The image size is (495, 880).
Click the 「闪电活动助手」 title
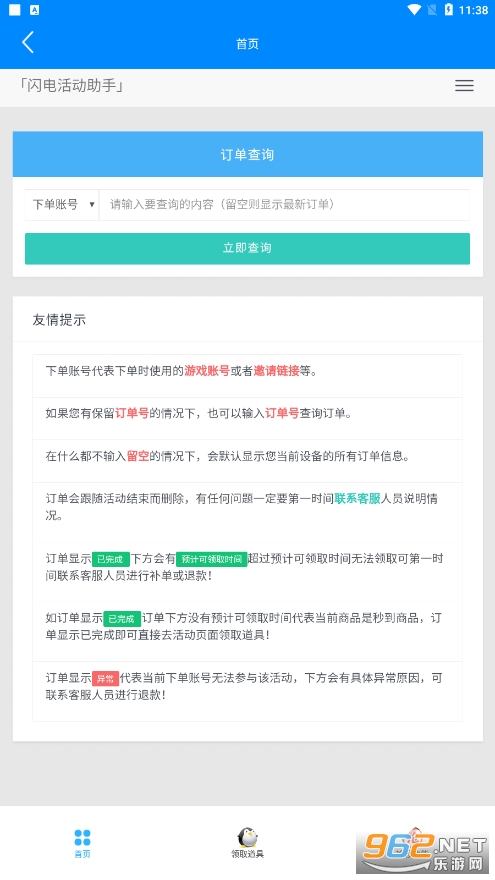point(71,85)
